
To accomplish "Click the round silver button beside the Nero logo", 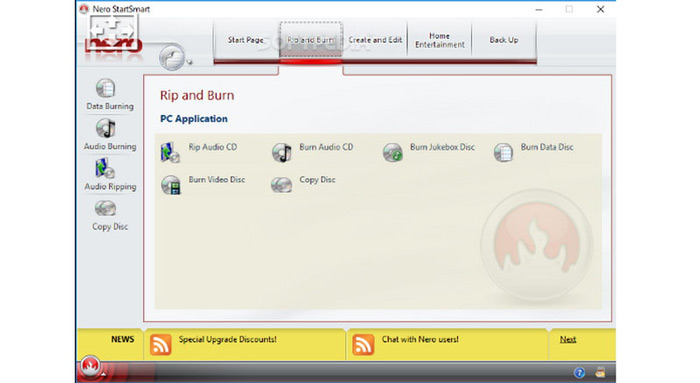I will [172, 57].
